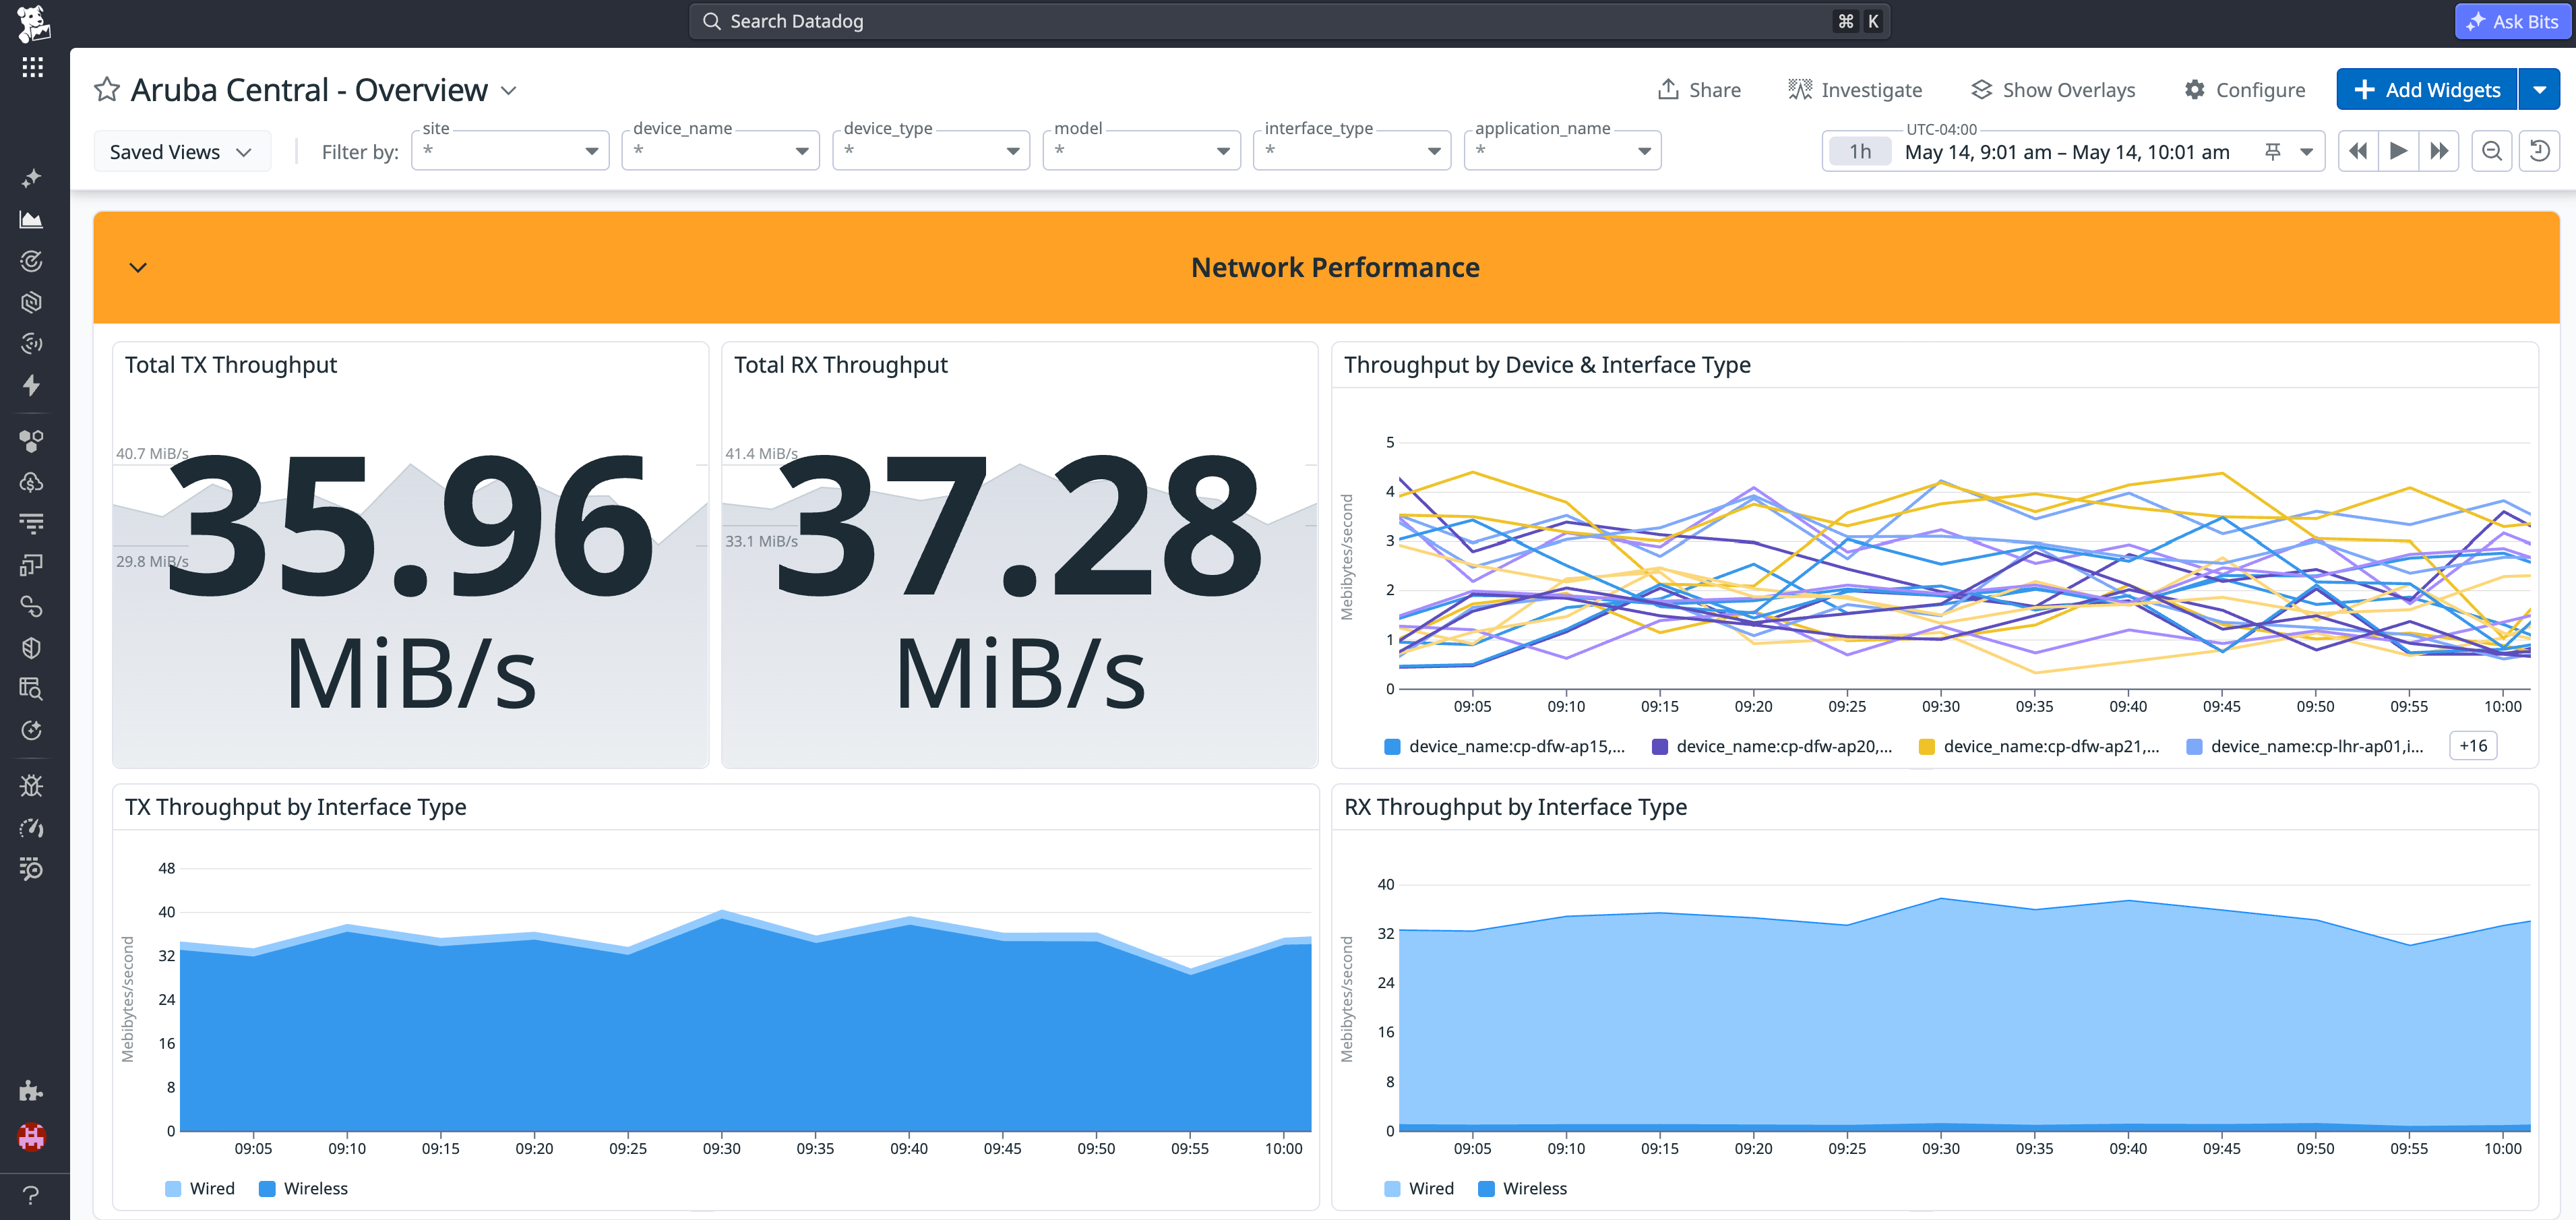The image size is (2576, 1220).
Task: Open the application_name filter dropdown
Action: point(1562,151)
